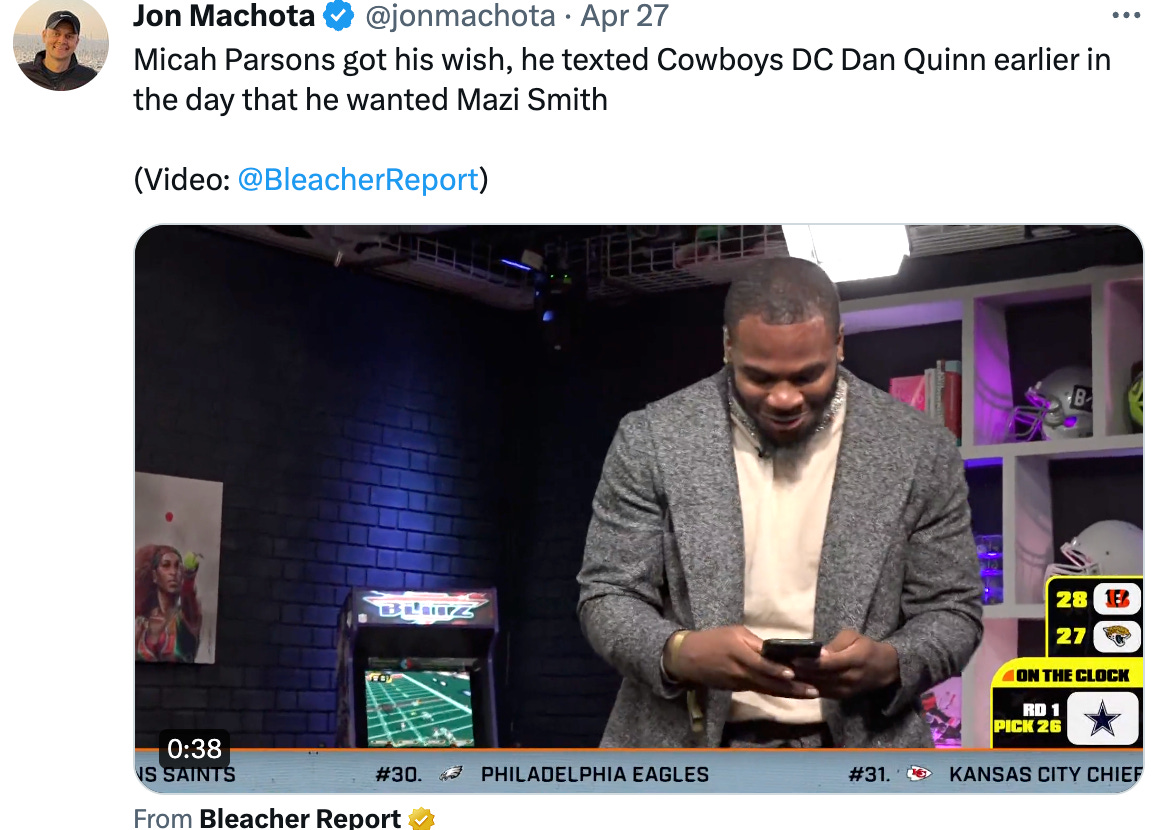
Task: Click the Apr 27 timestamp
Action: pyautogui.click(x=624, y=16)
